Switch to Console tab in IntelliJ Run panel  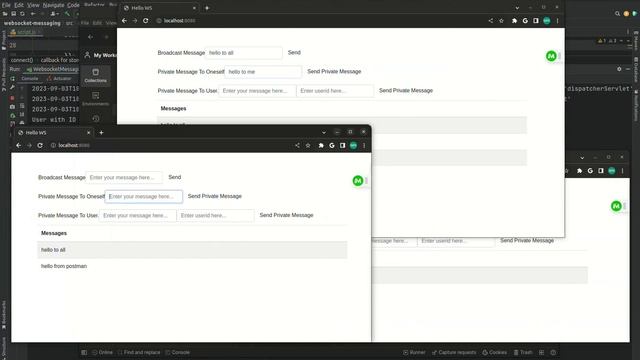point(29,78)
